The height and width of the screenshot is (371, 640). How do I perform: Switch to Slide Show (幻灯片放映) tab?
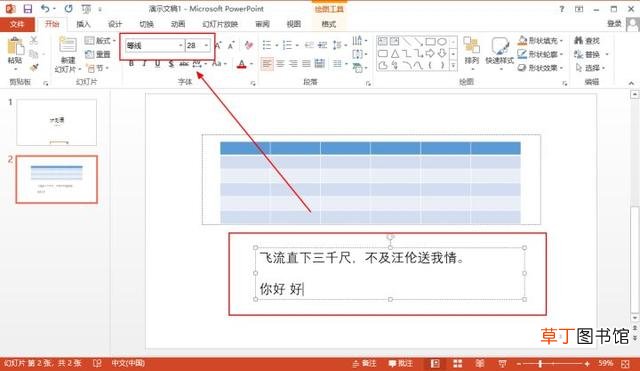(220, 24)
